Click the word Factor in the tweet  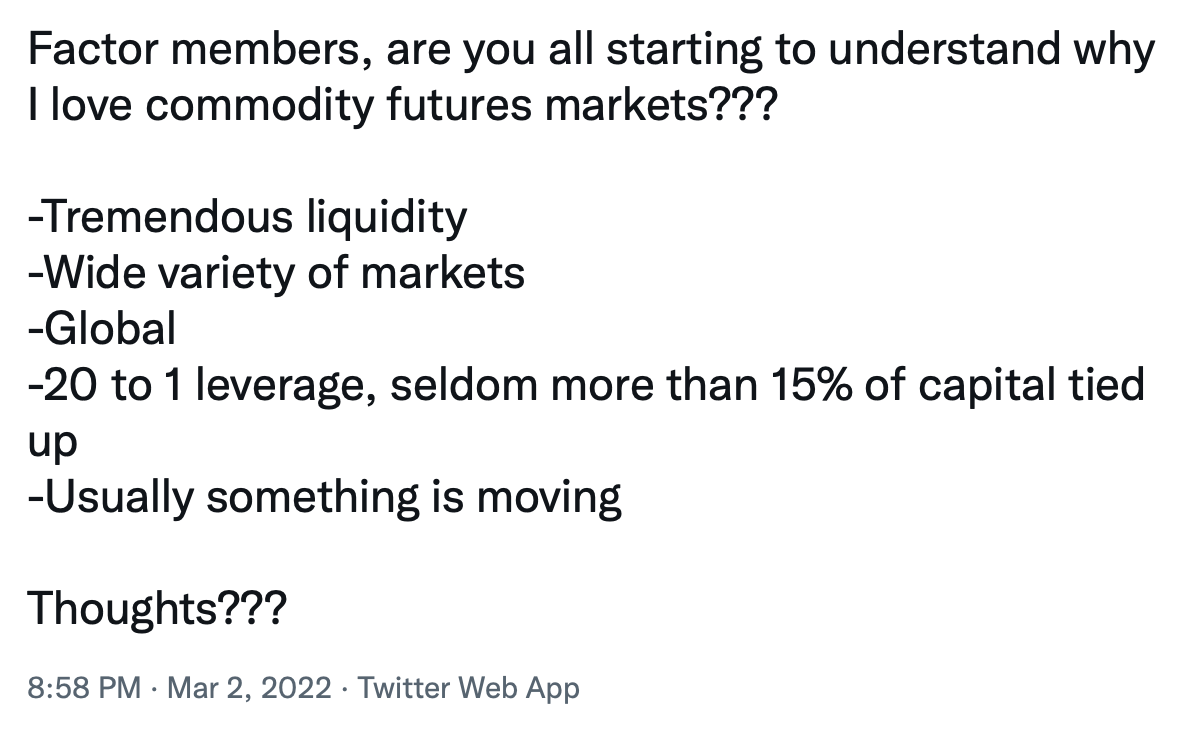click(93, 49)
